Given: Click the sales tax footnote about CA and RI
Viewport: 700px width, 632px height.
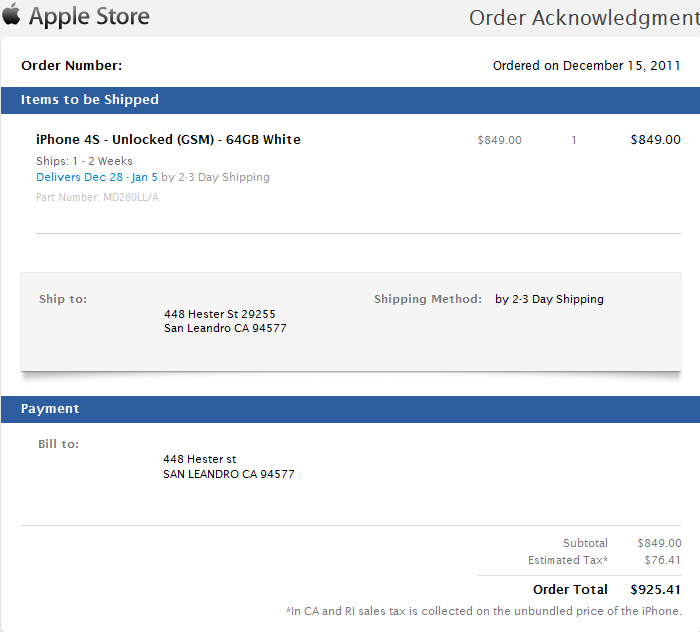Looking at the screenshot, I should click(x=483, y=611).
